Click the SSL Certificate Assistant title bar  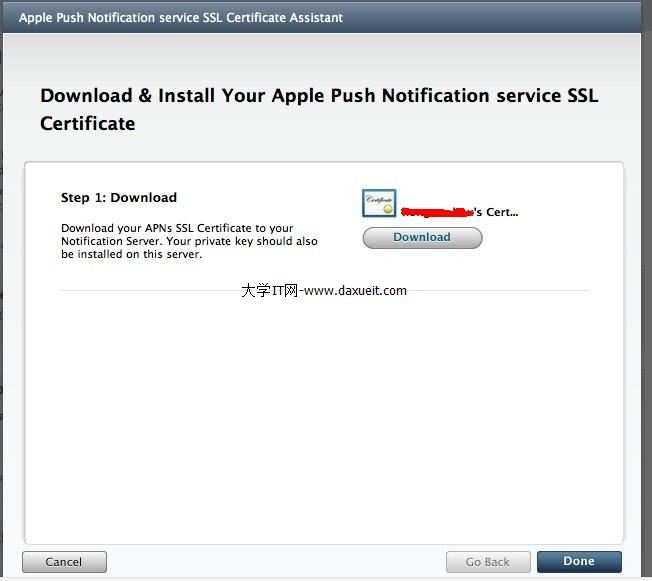(x=181, y=18)
